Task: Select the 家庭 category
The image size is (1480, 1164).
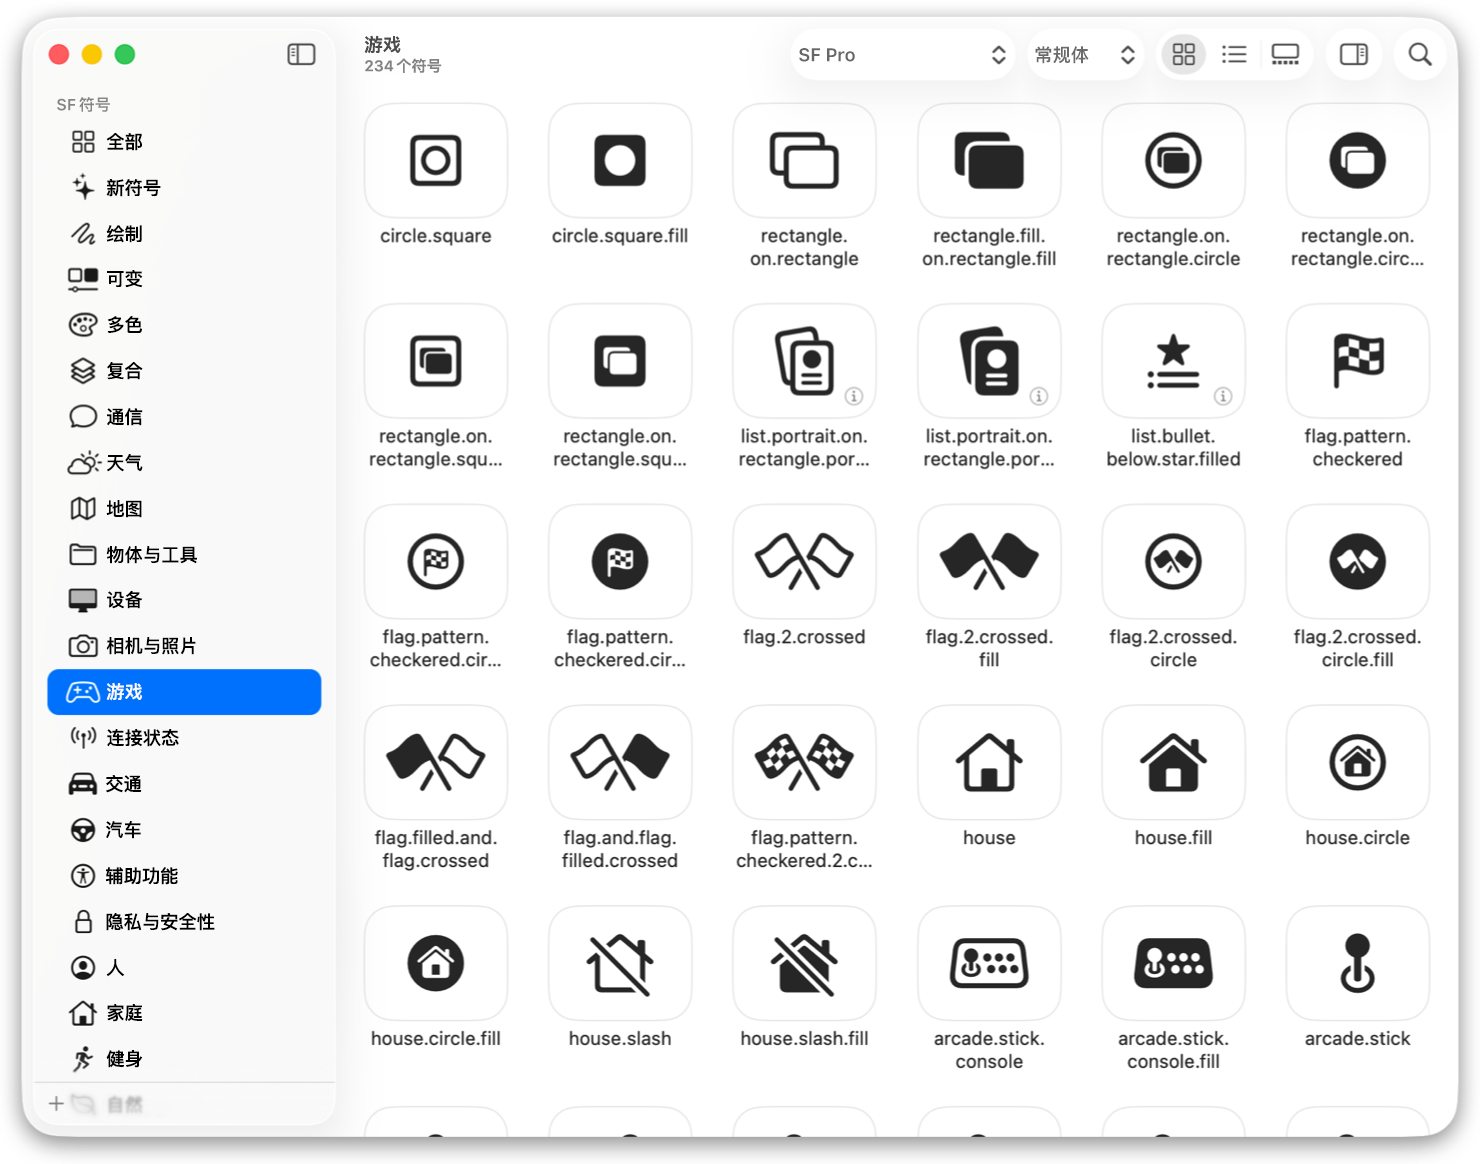Action: (x=184, y=1013)
